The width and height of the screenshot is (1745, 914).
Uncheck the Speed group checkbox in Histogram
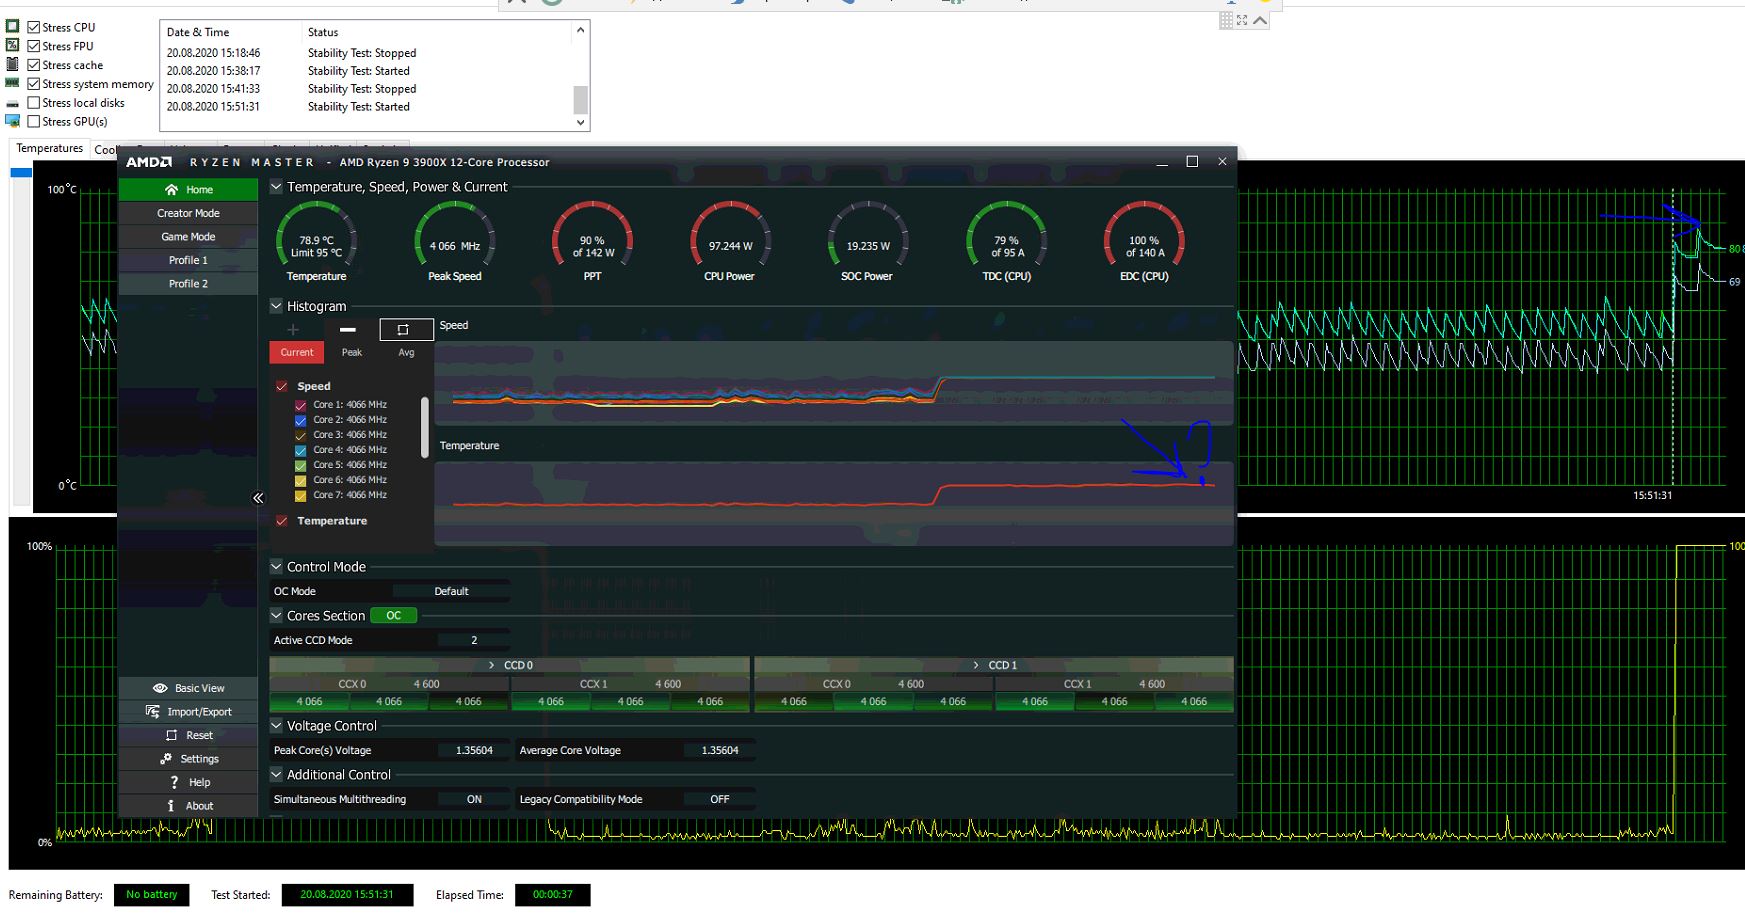[282, 386]
